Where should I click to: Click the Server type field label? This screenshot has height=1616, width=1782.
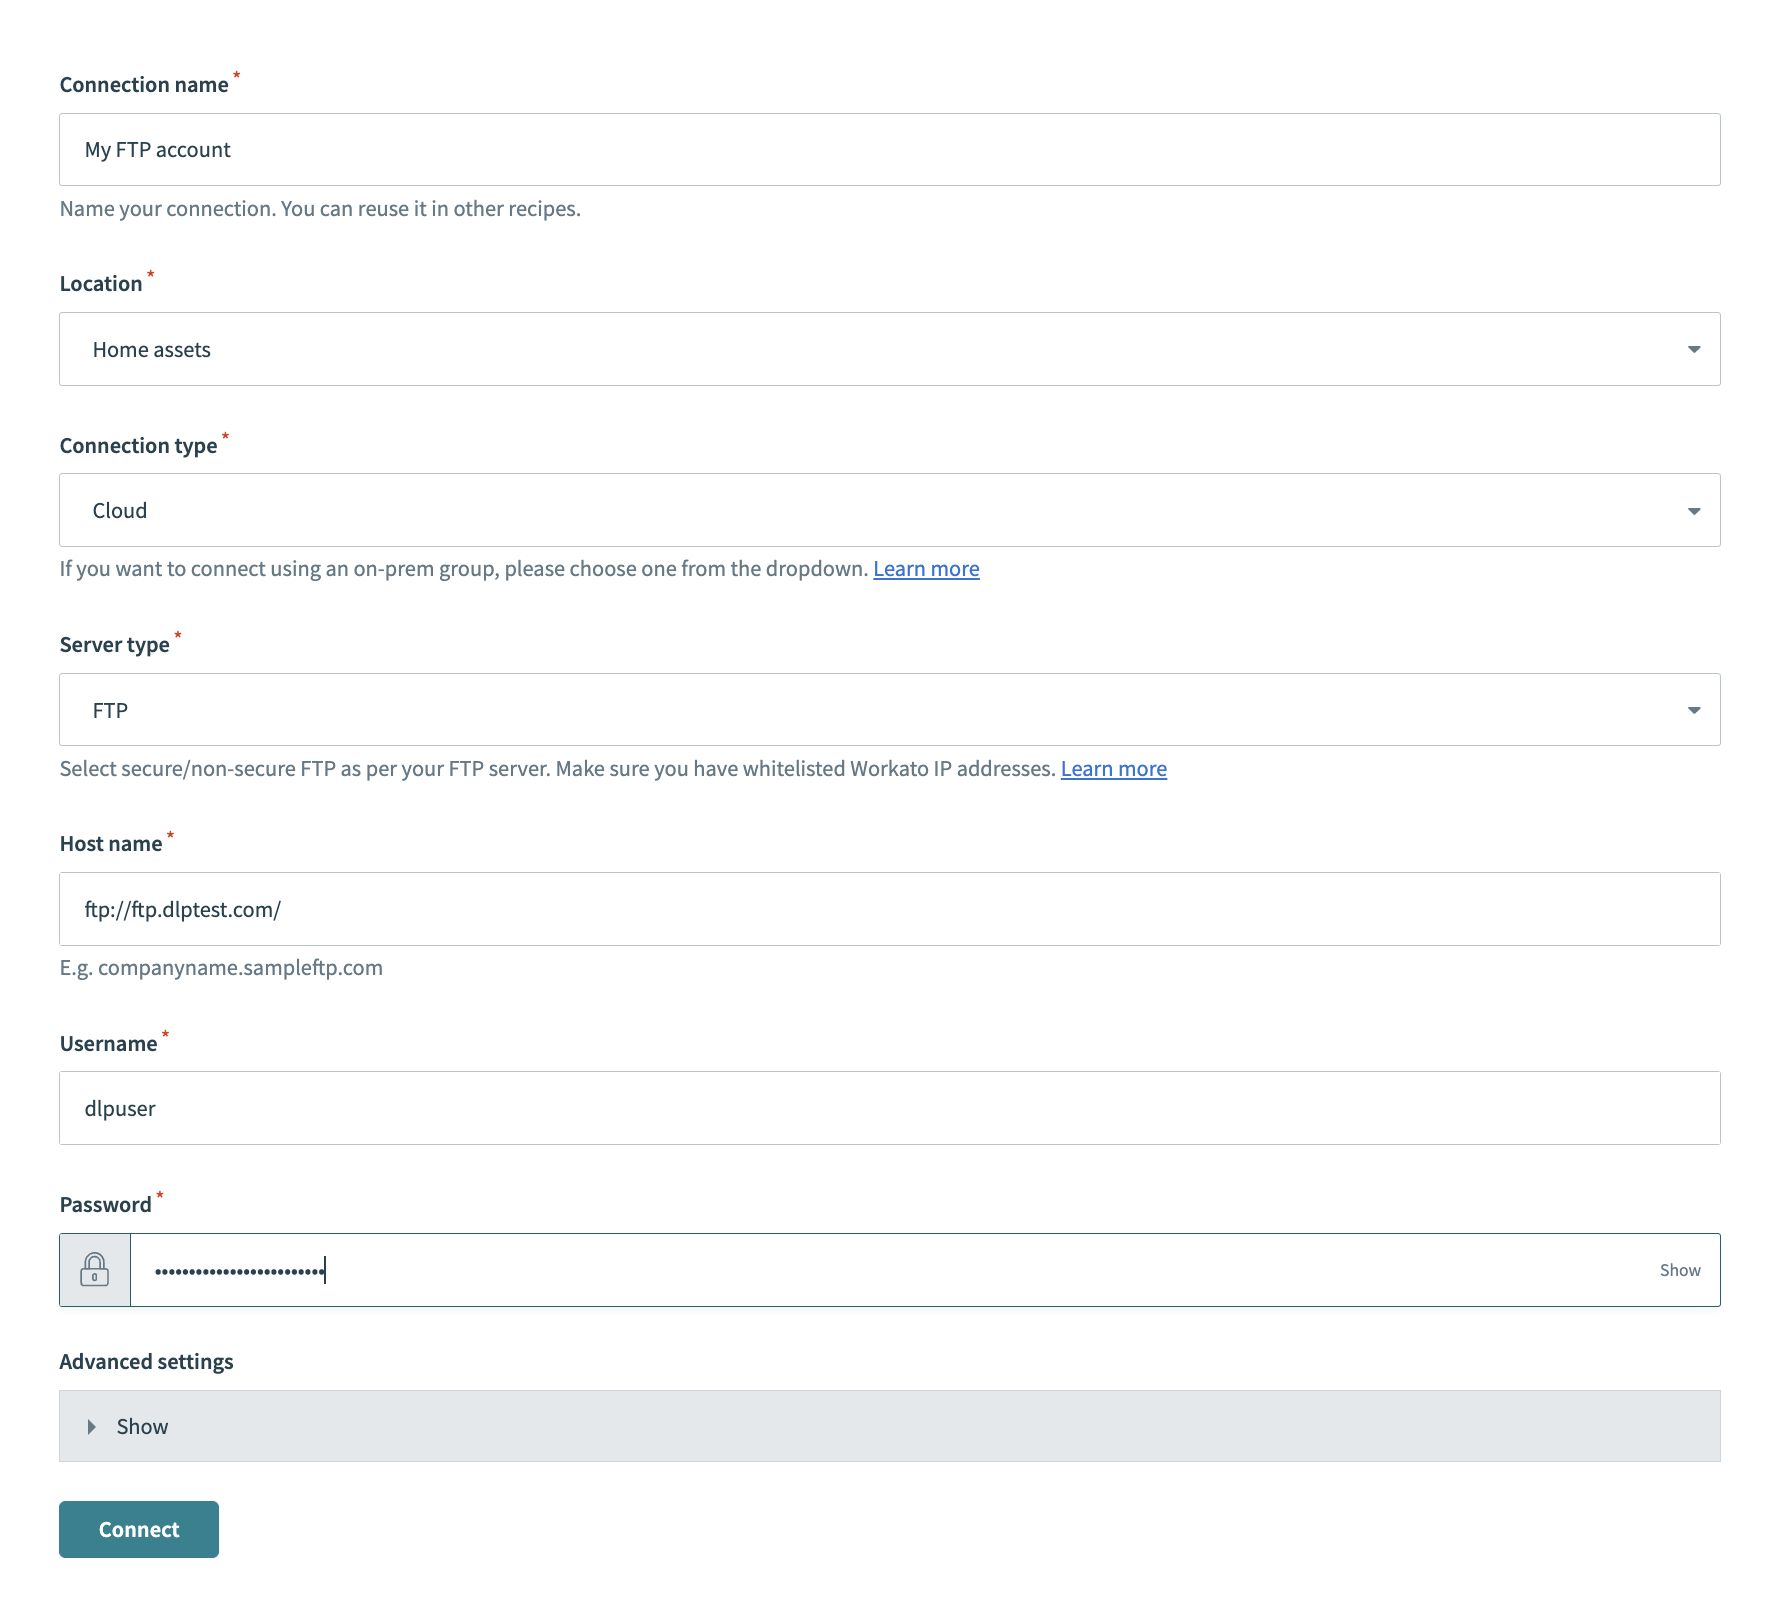point(114,644)
